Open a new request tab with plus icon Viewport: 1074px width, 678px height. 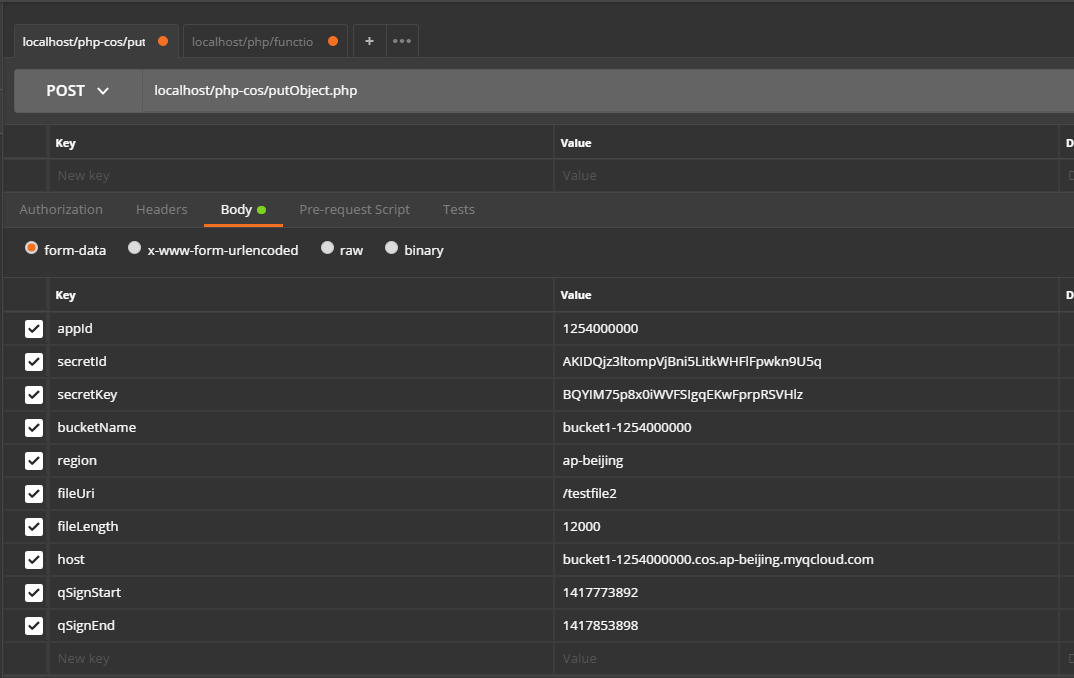(x=369, y=41)
